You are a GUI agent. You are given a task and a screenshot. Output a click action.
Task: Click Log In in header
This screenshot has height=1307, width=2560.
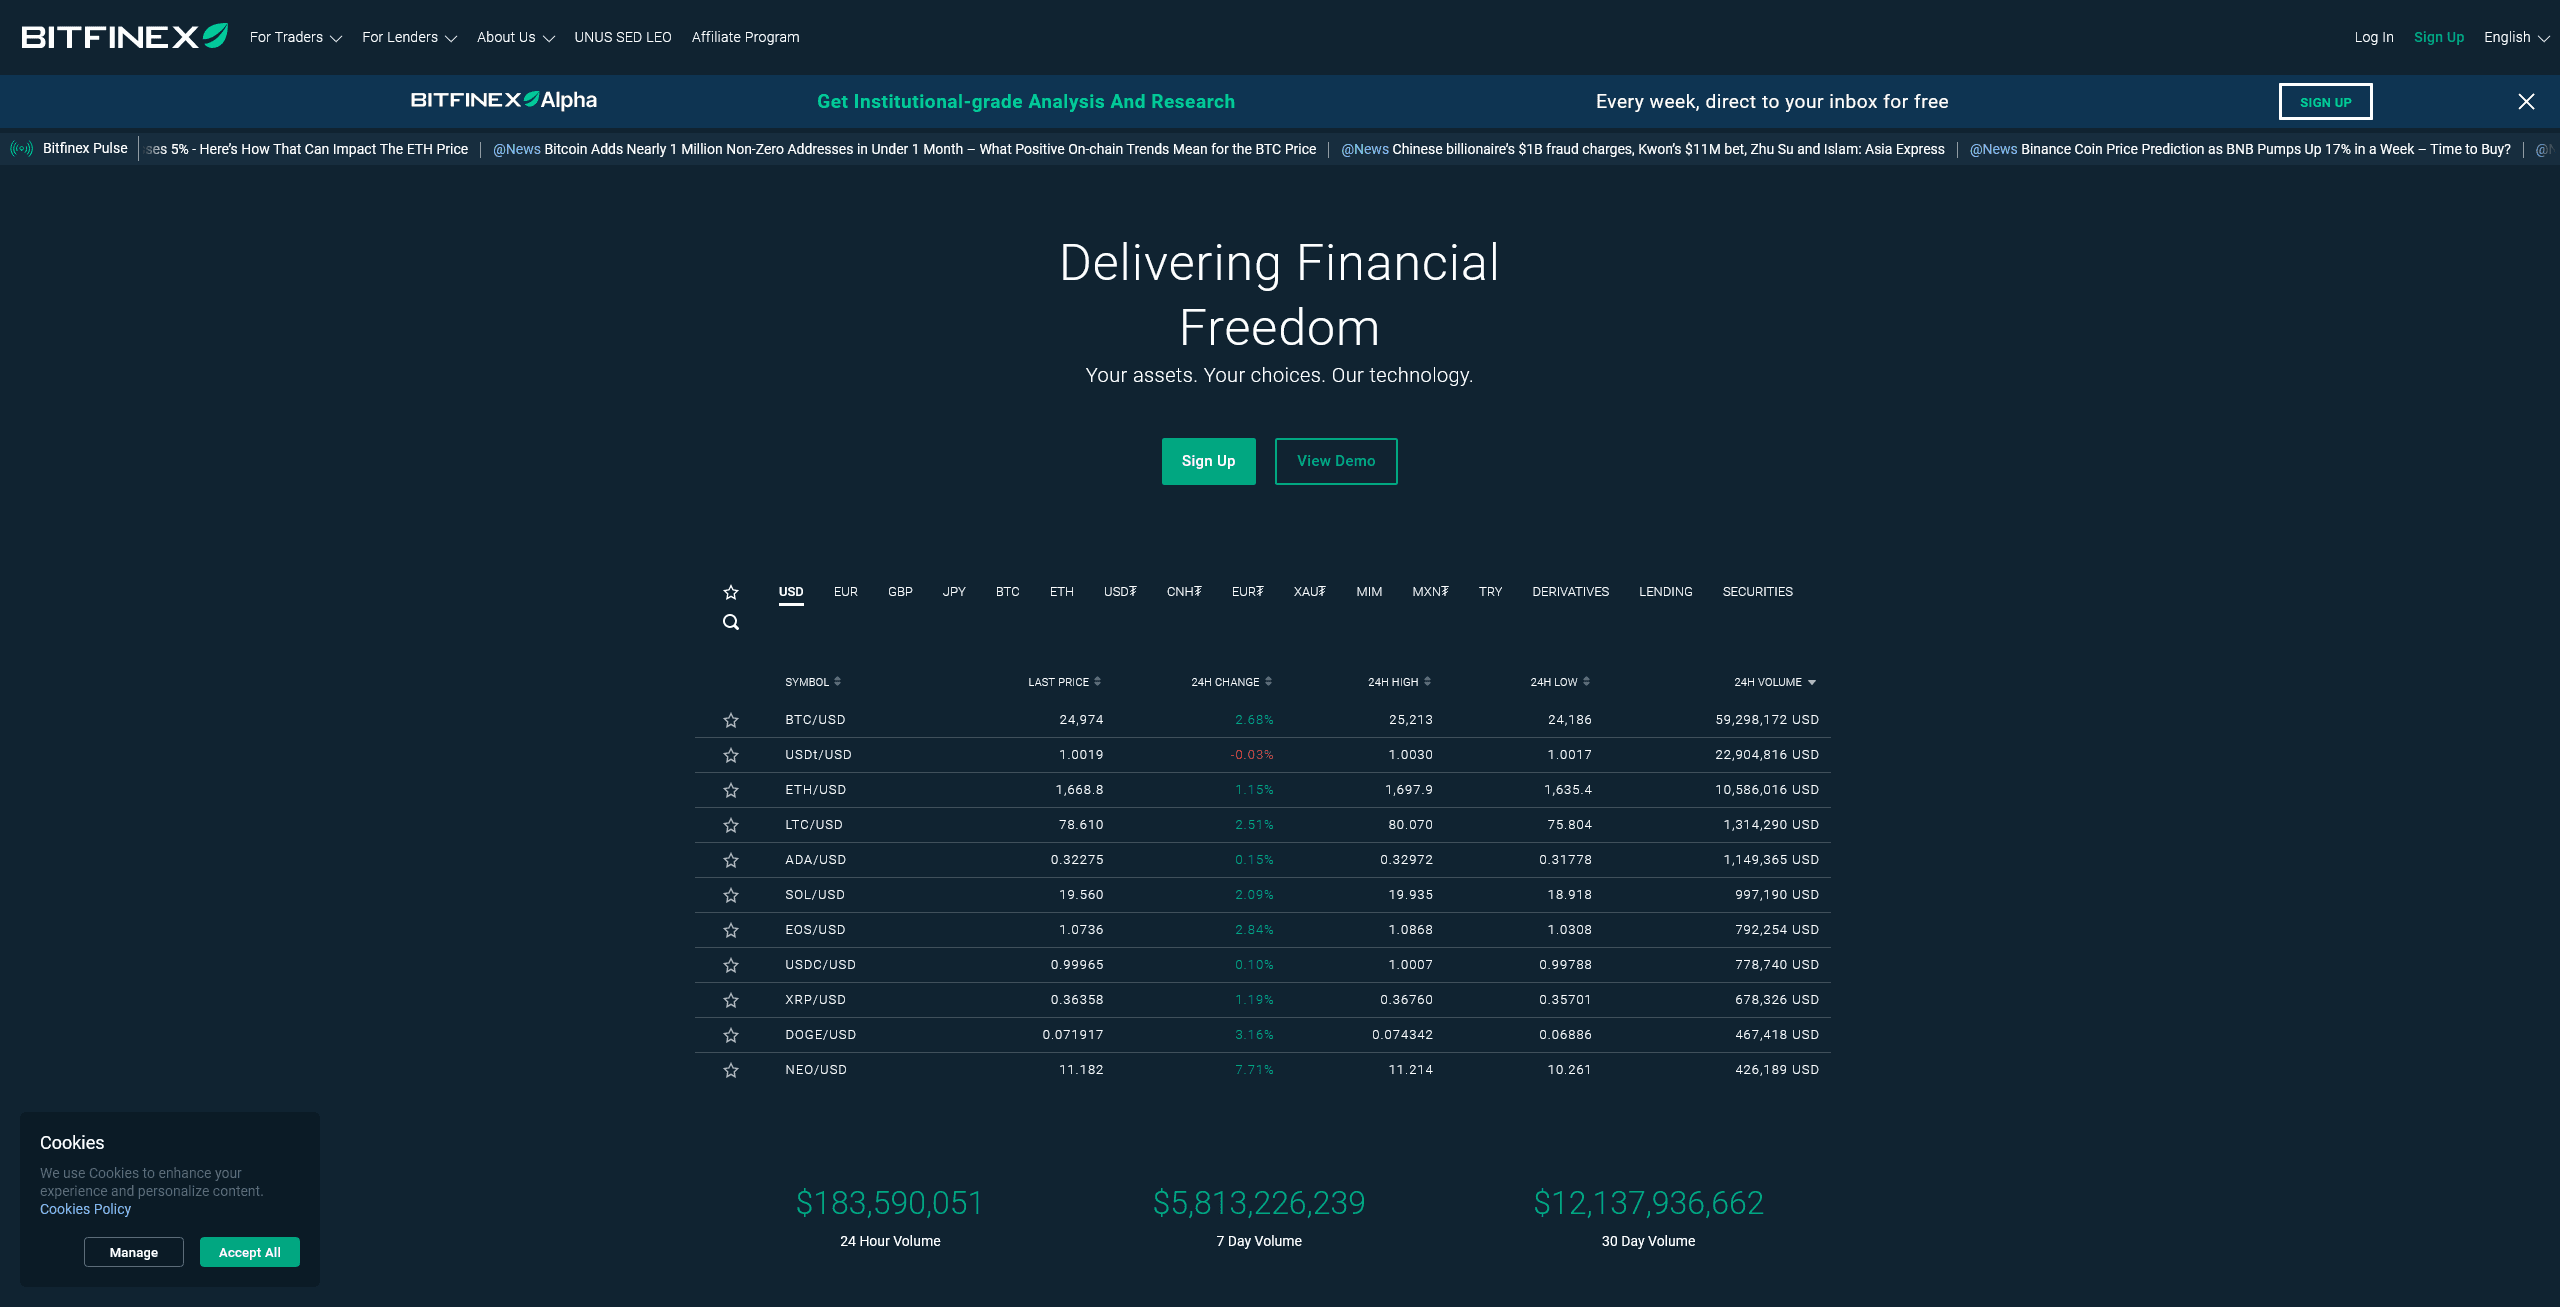pyautogui.click(x=2374, y=37)
